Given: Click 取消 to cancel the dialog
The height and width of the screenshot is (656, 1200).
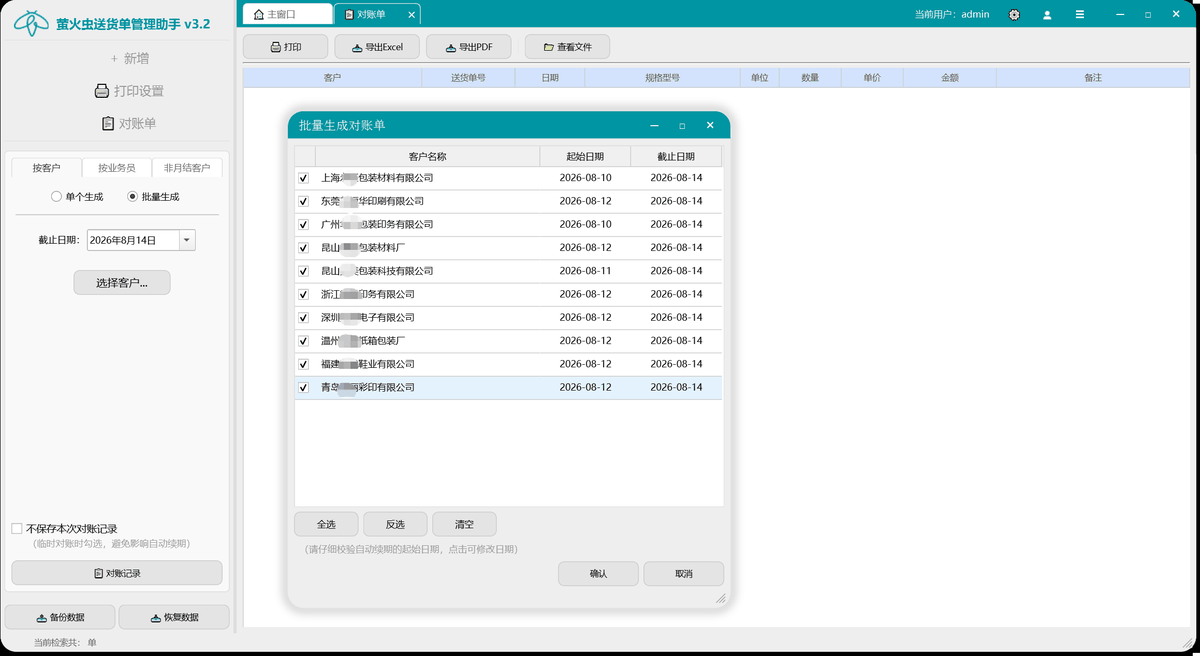Looking at the screenshot, I should [x=684, y=573].
